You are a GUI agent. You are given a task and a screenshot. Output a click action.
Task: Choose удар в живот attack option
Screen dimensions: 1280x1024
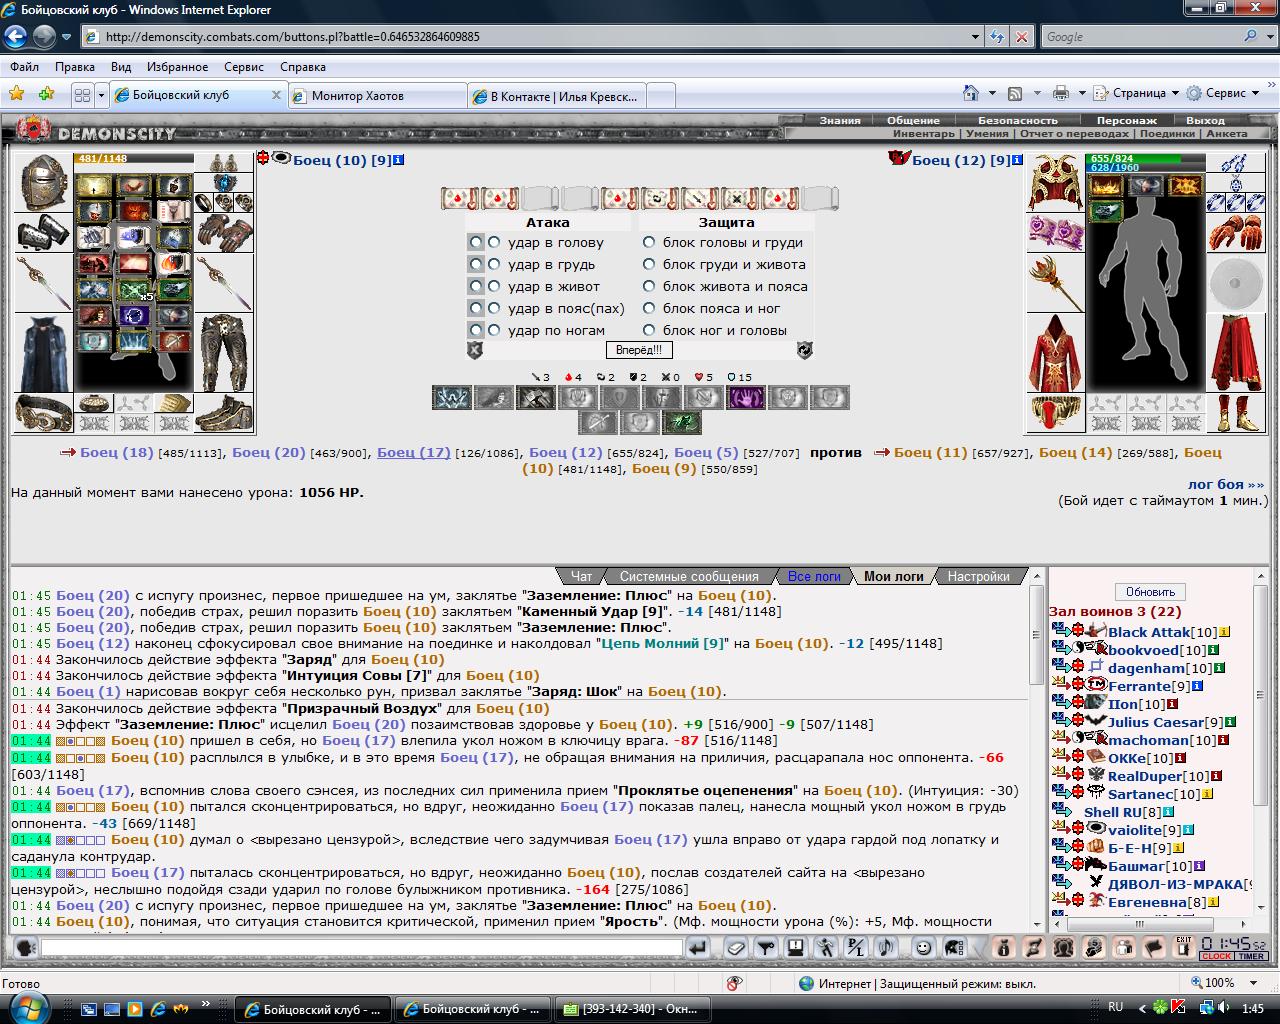(x=494, y=286)
